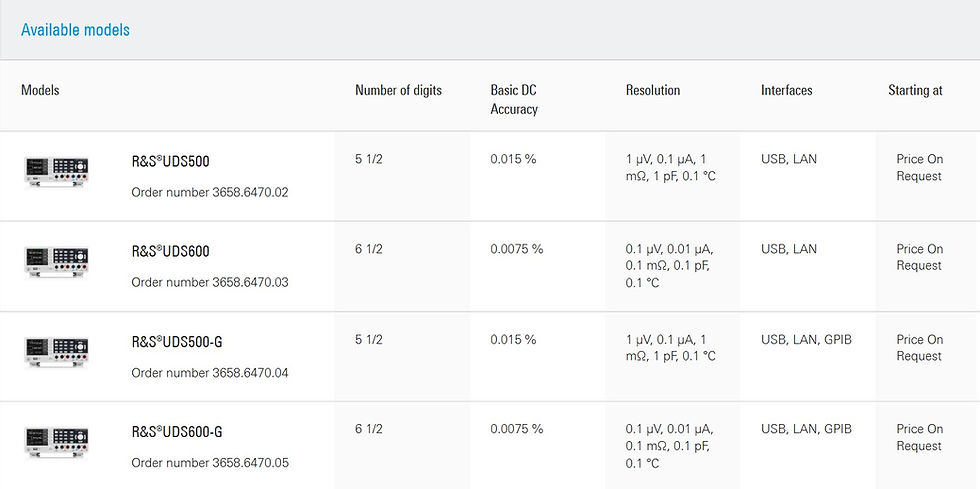
Task: Click the R&S UDS500 model name
Action: 170,162
